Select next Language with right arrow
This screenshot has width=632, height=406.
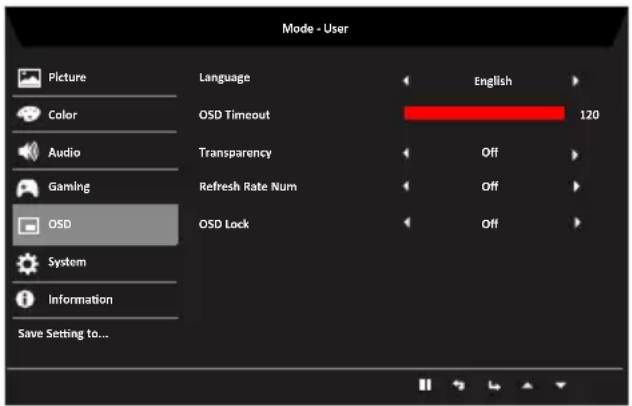click(x=576, y=81)
